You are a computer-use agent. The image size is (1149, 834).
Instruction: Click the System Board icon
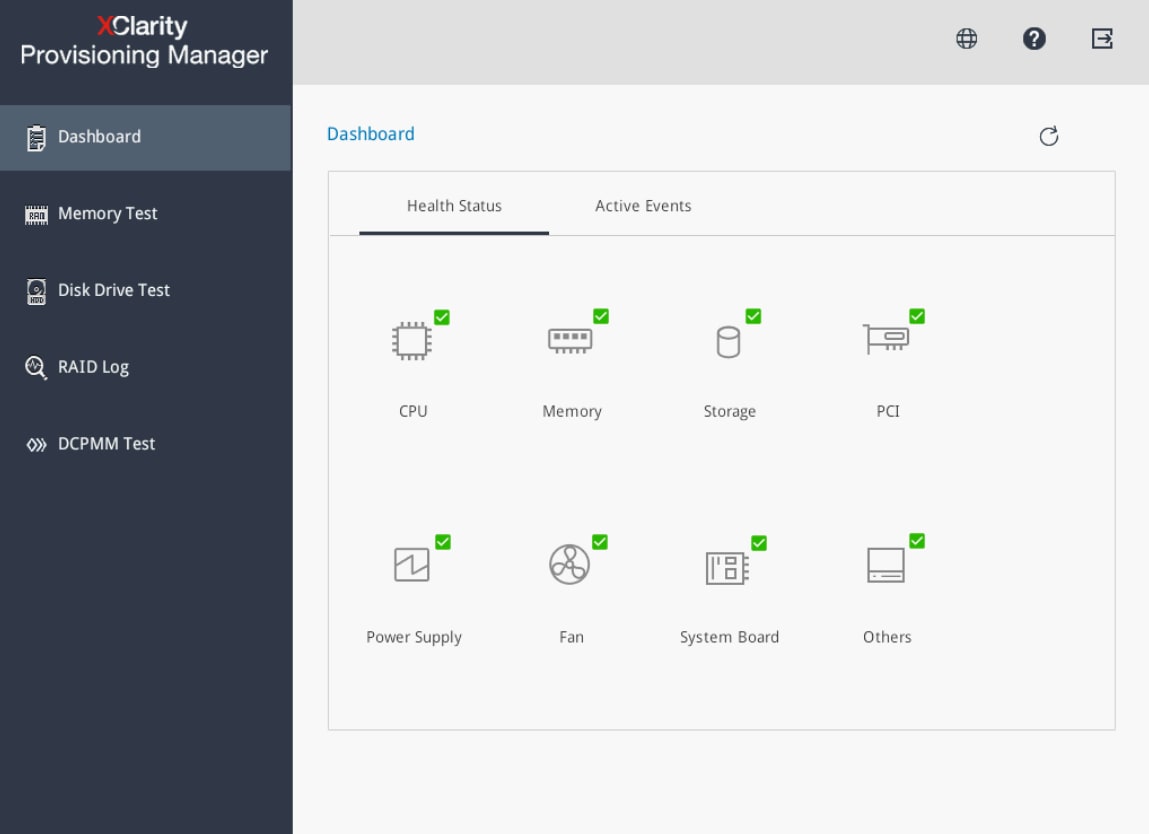728,567
